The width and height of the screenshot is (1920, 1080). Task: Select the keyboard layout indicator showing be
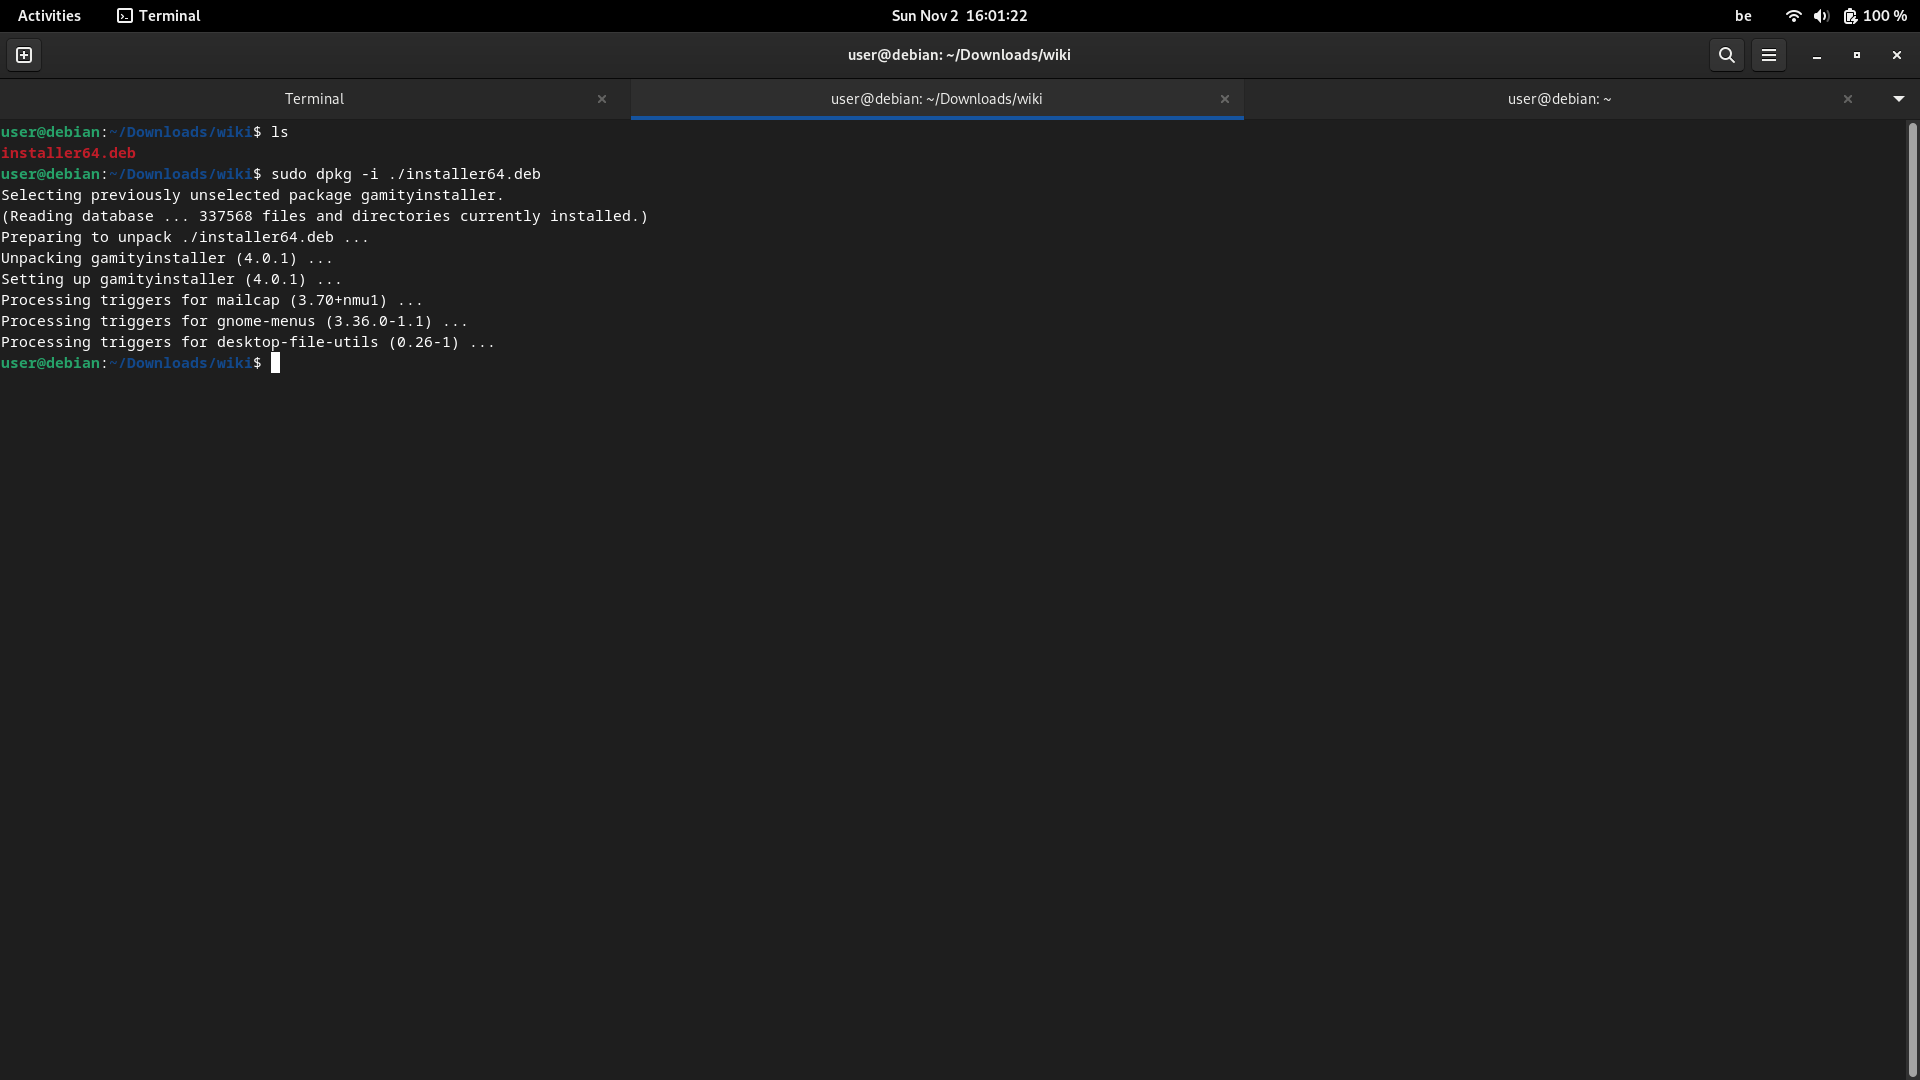pos(1743,15)
